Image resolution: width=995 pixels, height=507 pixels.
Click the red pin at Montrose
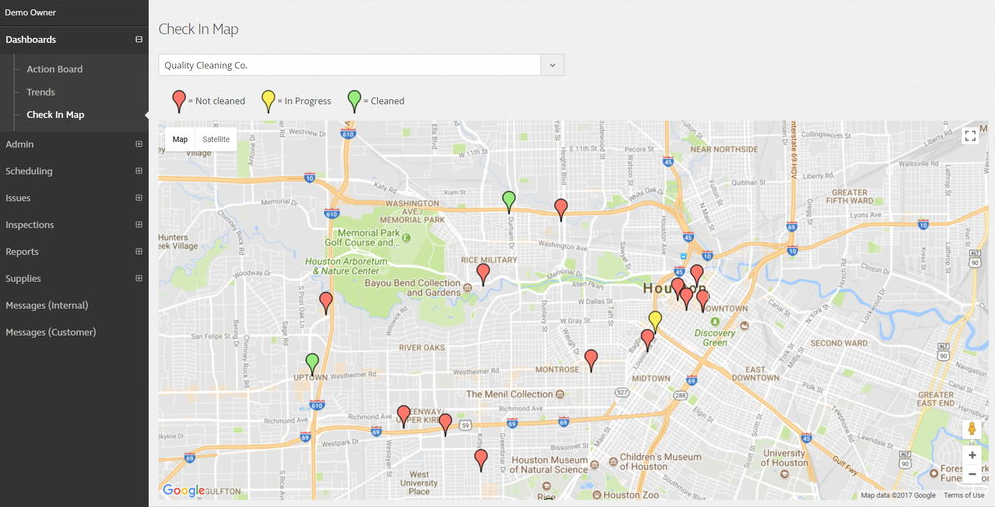point(591,360)
